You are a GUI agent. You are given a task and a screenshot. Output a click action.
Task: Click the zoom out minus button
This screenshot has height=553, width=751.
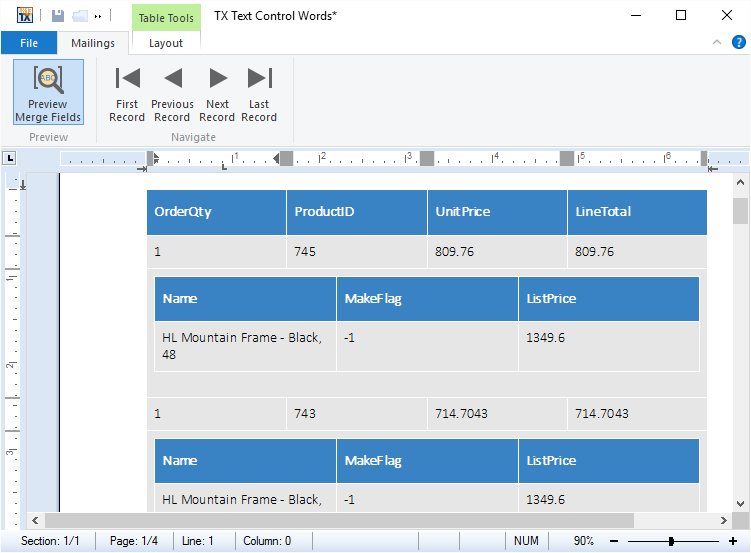(614, 541)
